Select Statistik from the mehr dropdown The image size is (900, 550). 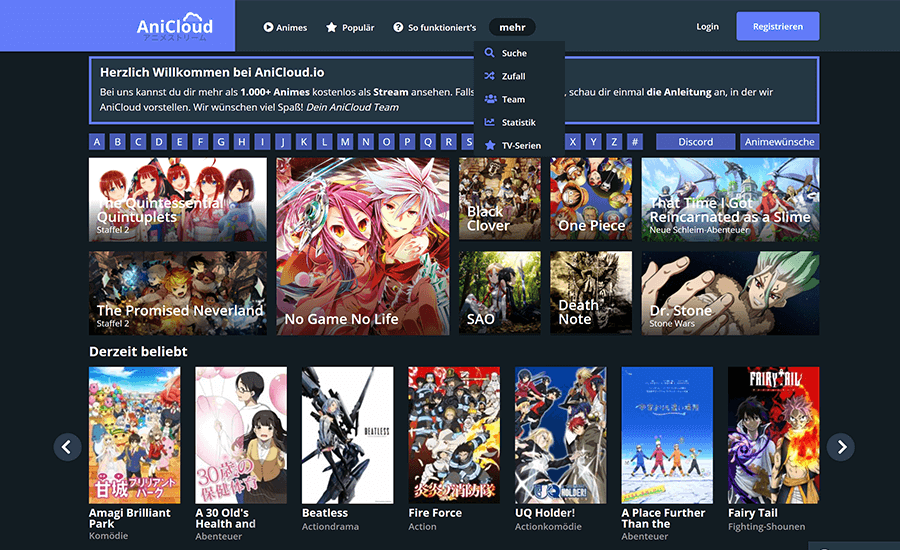(x=519, y=122)
